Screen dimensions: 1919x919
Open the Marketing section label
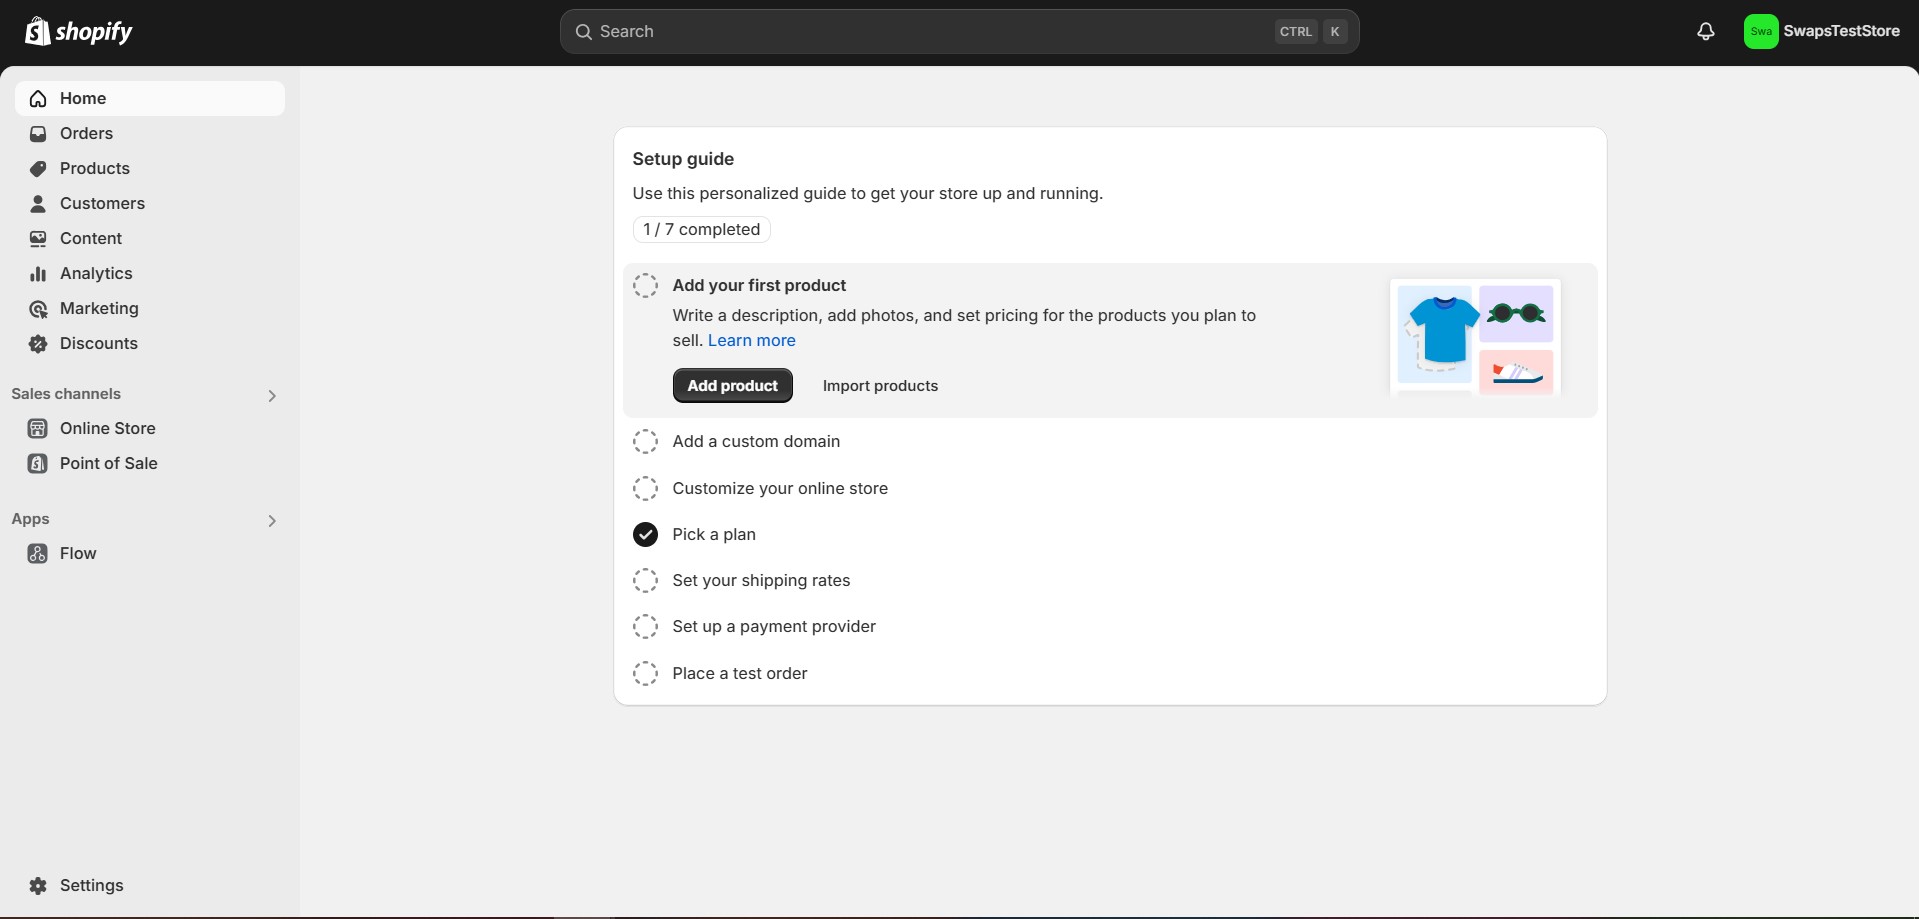(99, 308)
